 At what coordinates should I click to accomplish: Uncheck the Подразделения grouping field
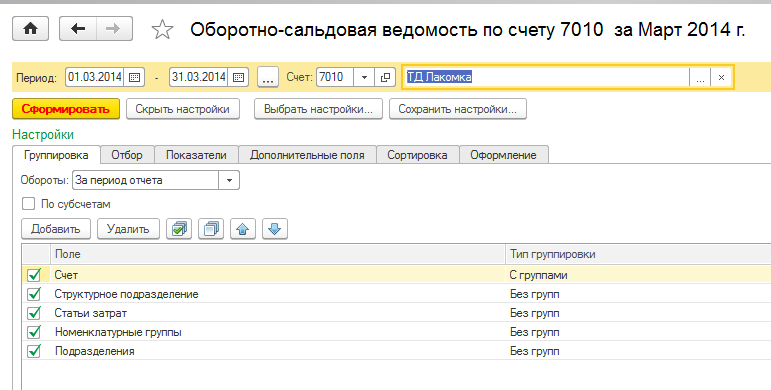[34, 351]
